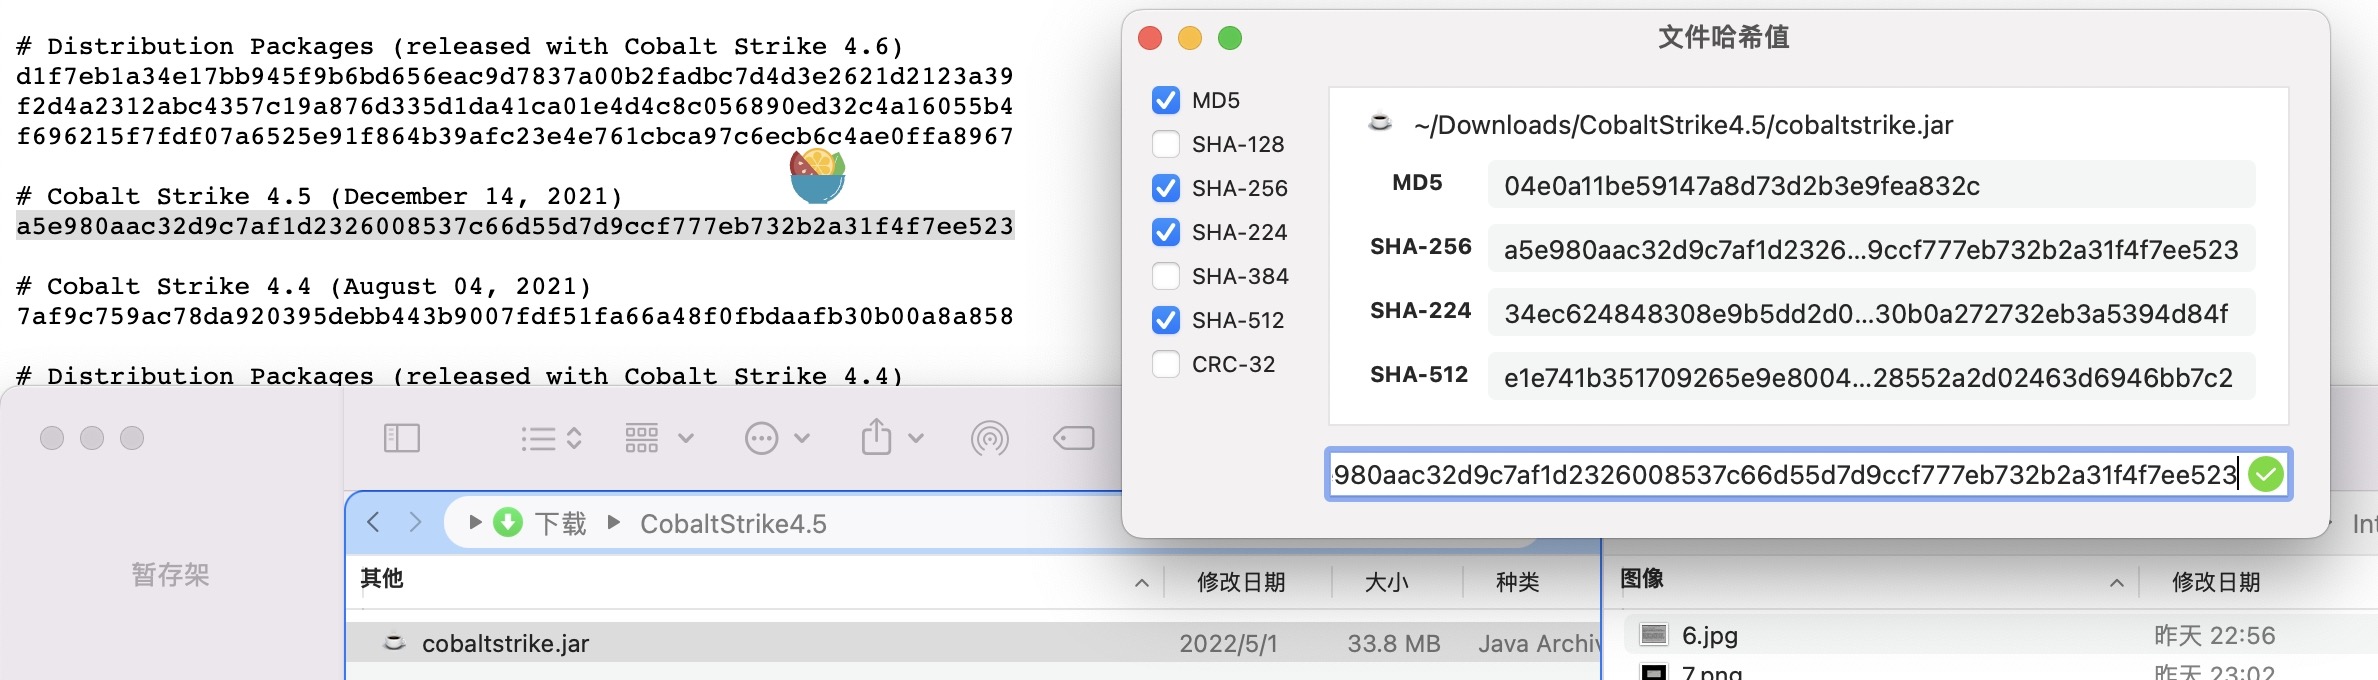Click the SHA-256 hash value field

tap(1871, 249)
